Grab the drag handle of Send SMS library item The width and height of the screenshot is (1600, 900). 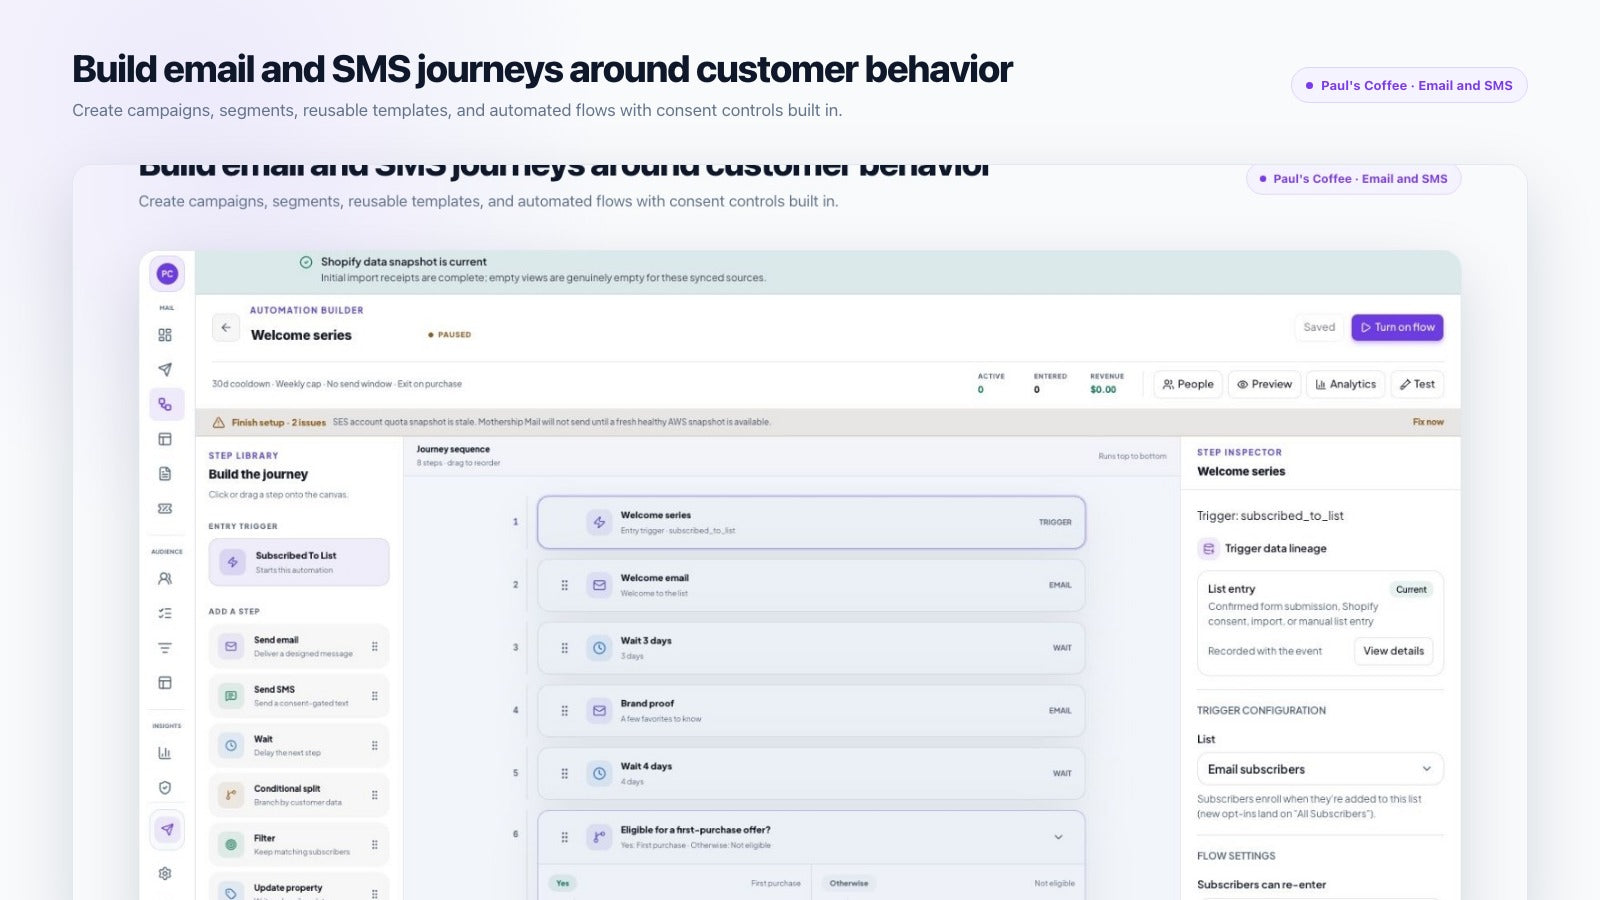[375, 696]
